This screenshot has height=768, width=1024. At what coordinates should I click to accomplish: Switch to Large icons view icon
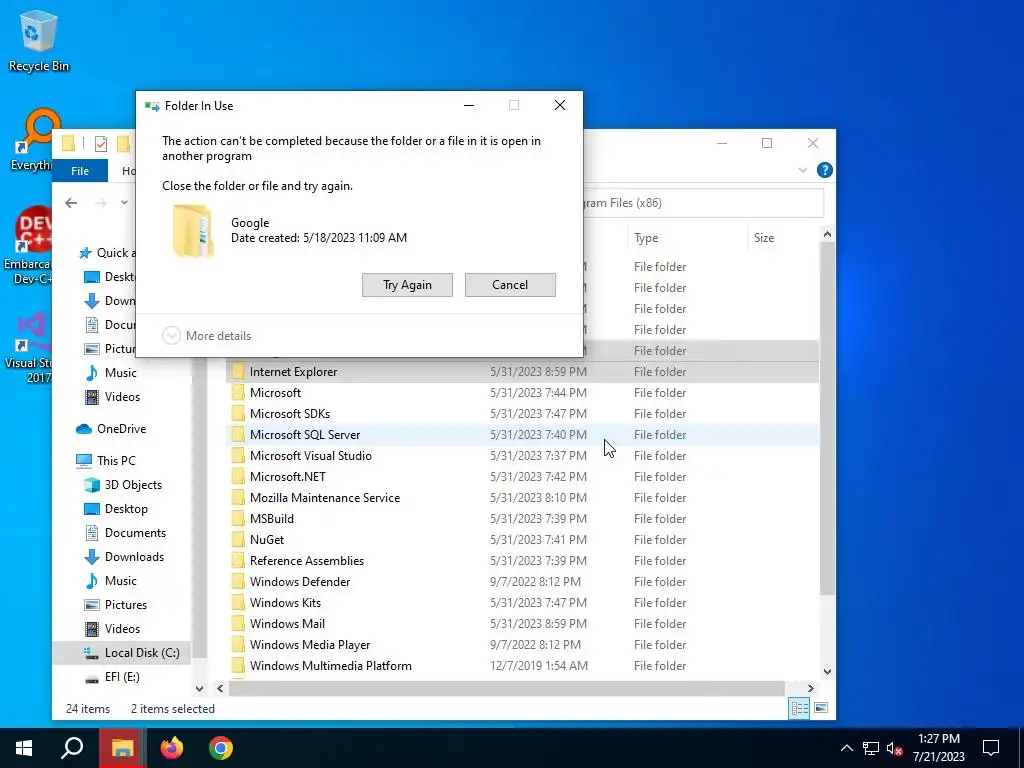tap(821, 708)
